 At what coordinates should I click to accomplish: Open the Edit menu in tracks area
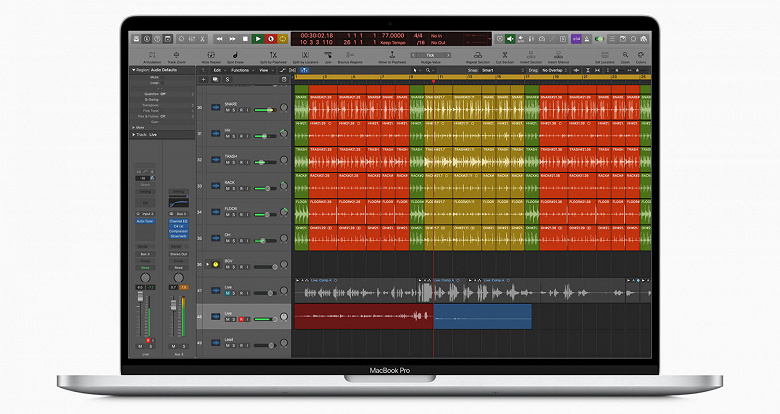coord(216,71)
